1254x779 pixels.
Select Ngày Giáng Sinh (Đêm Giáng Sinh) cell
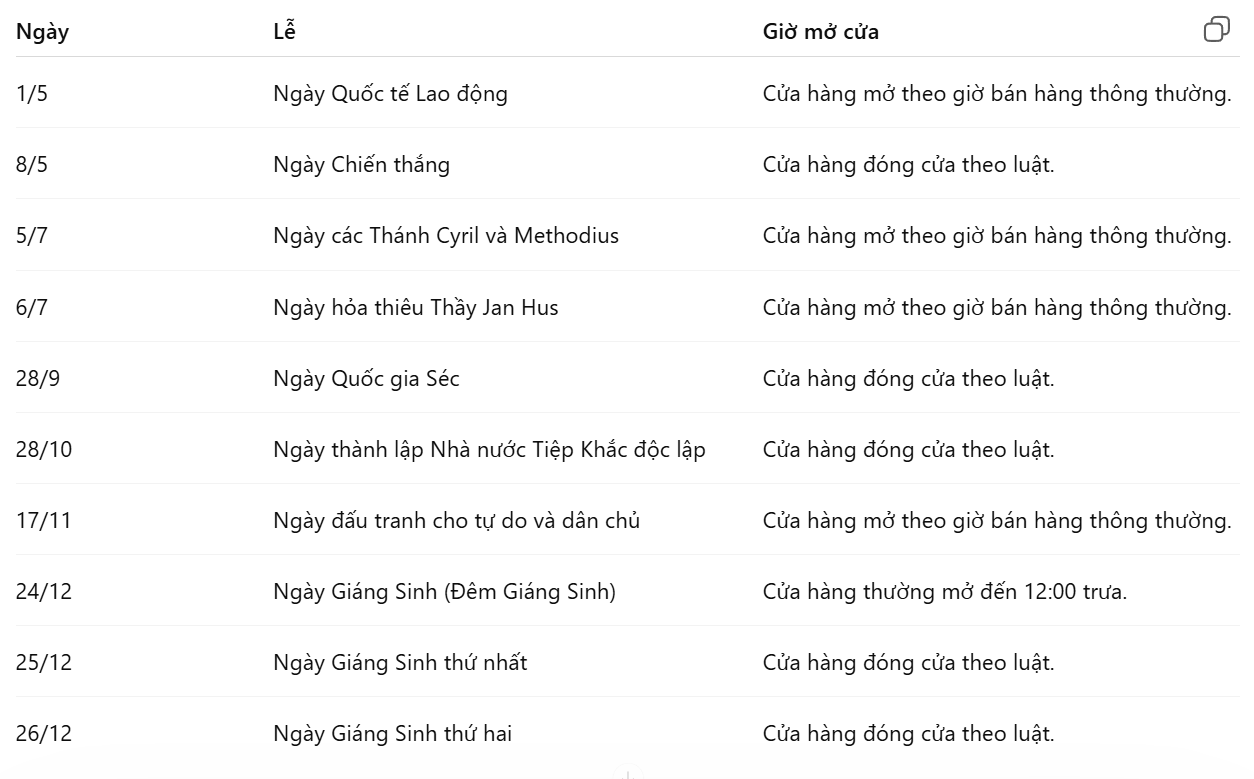[444, 592]
